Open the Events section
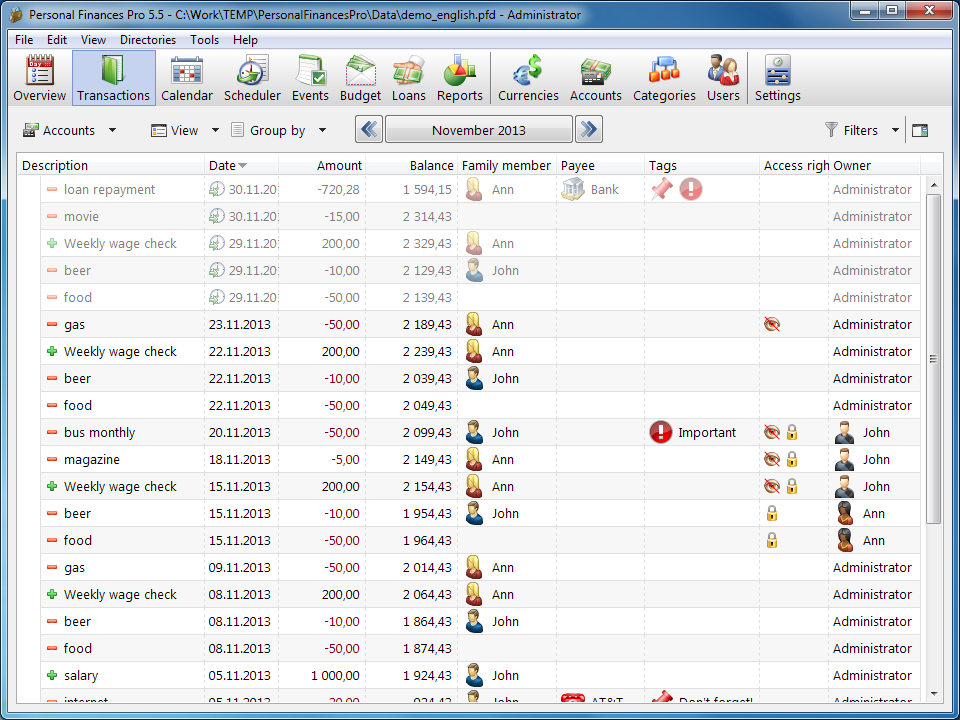Image resolution: width=960 pixels, height=720 pixels. (x=310, y=78)
